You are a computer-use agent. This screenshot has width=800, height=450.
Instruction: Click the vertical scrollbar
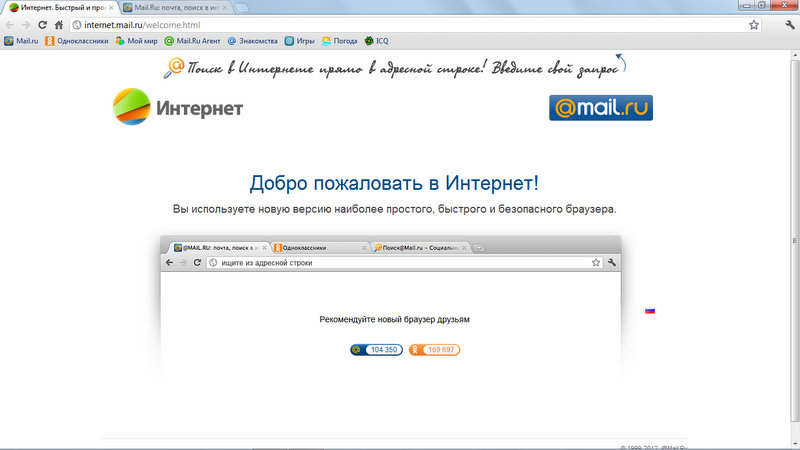[x=795, y=240]
